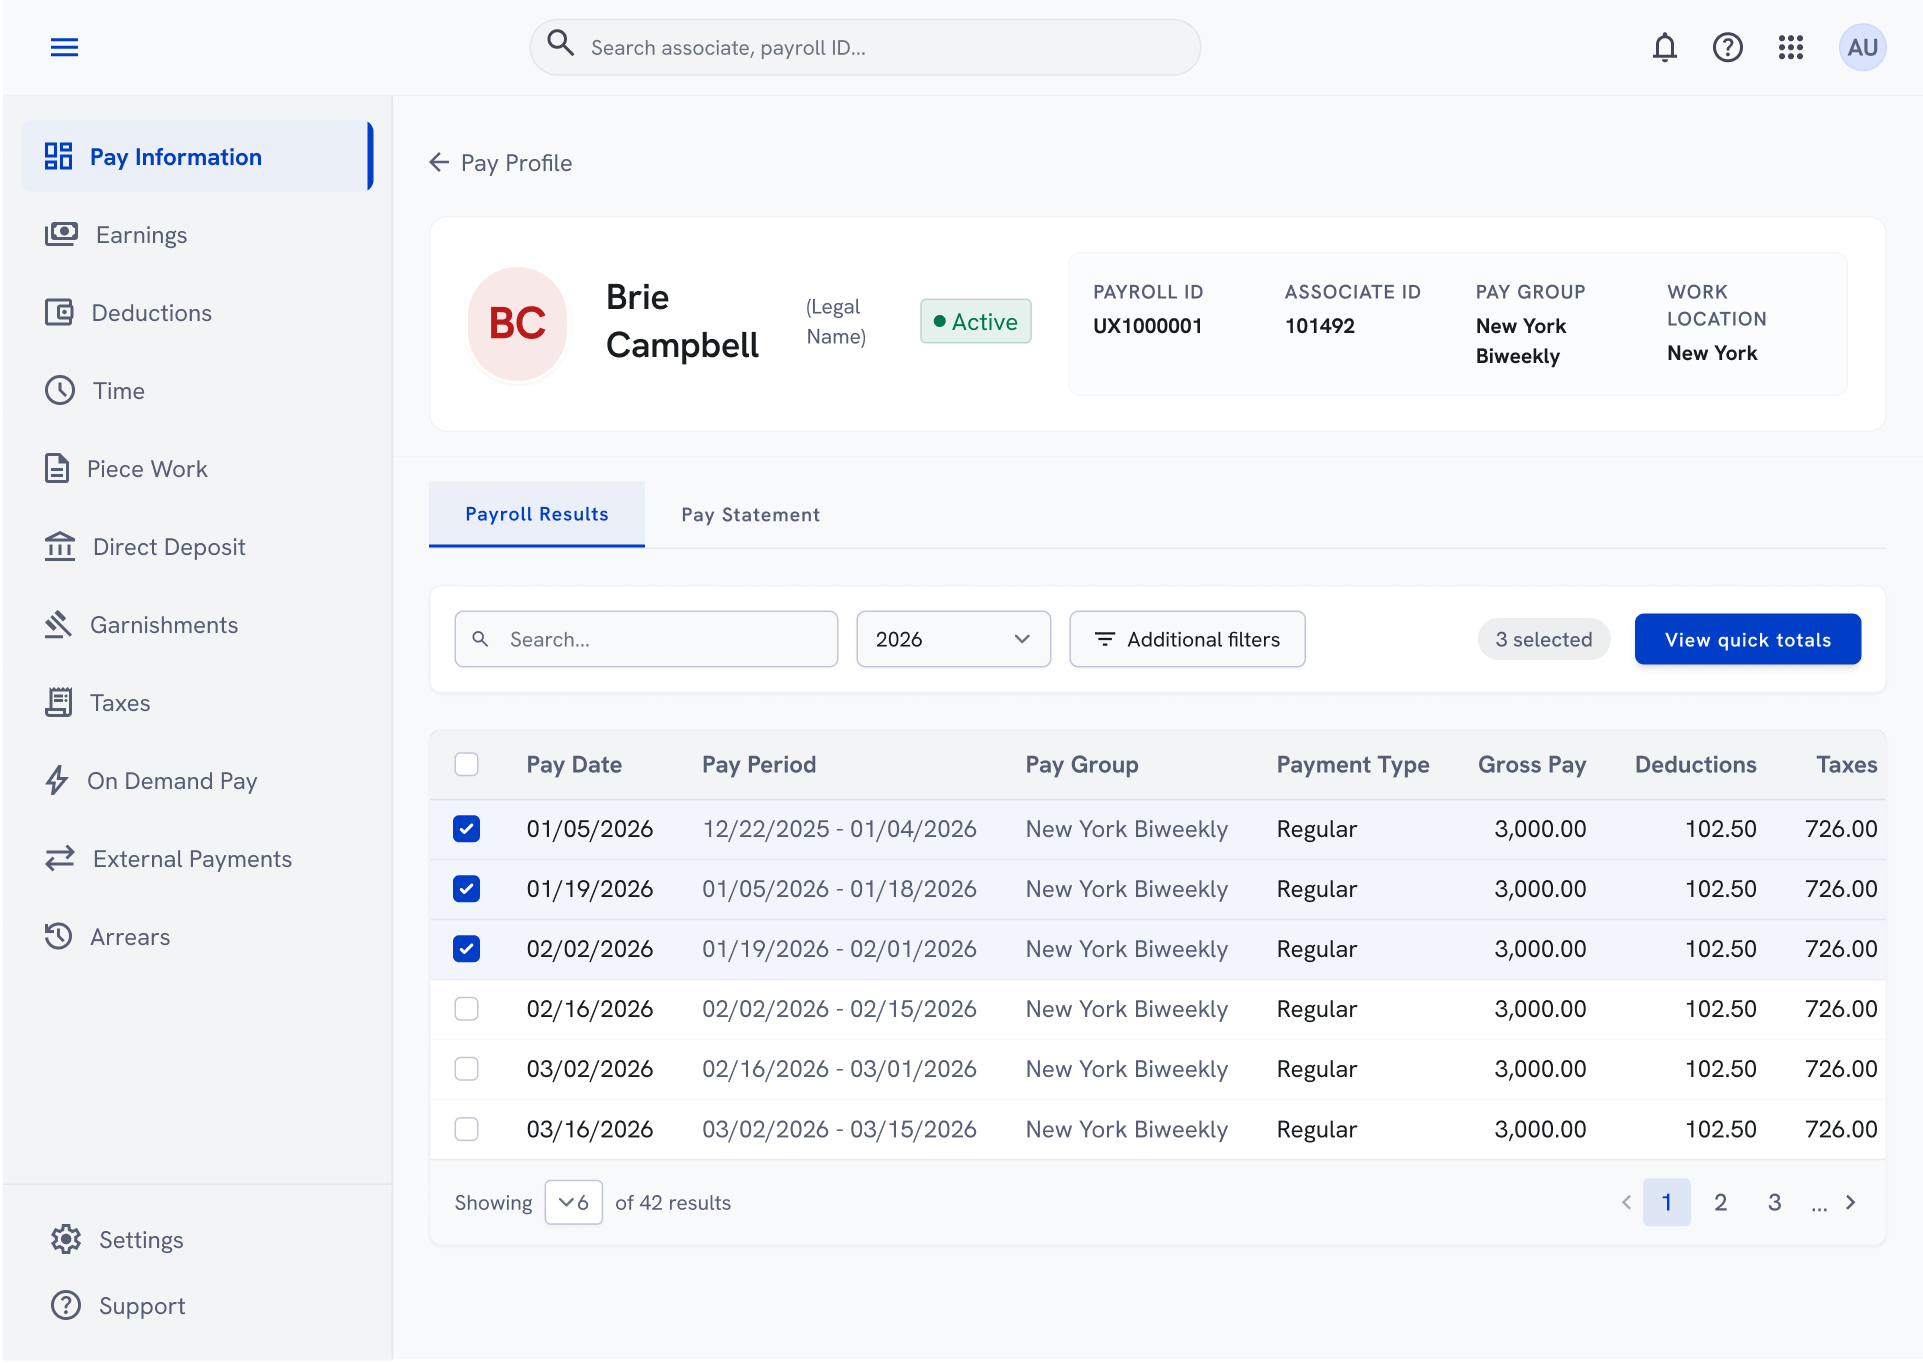
Task: Click Payroll ID UX1000001
Action: click(x=1147, y=325)
